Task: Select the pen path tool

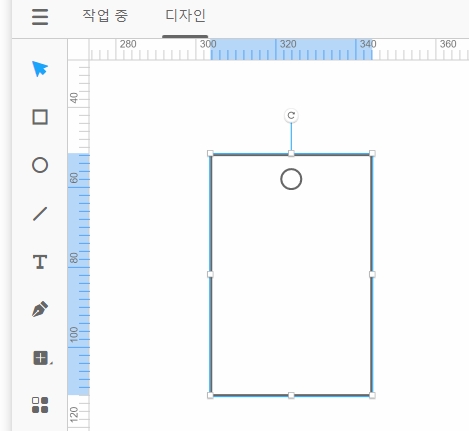Action: (40, 309)
